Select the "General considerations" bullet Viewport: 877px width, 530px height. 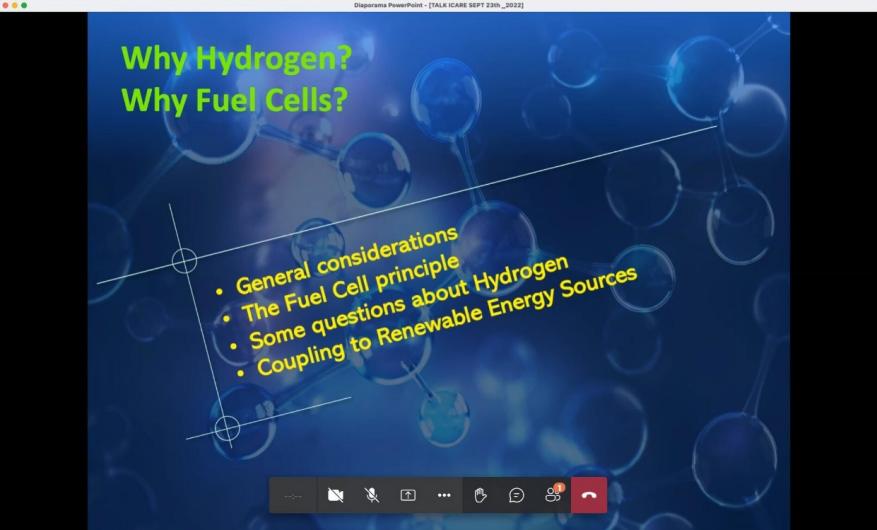(346, 261)
